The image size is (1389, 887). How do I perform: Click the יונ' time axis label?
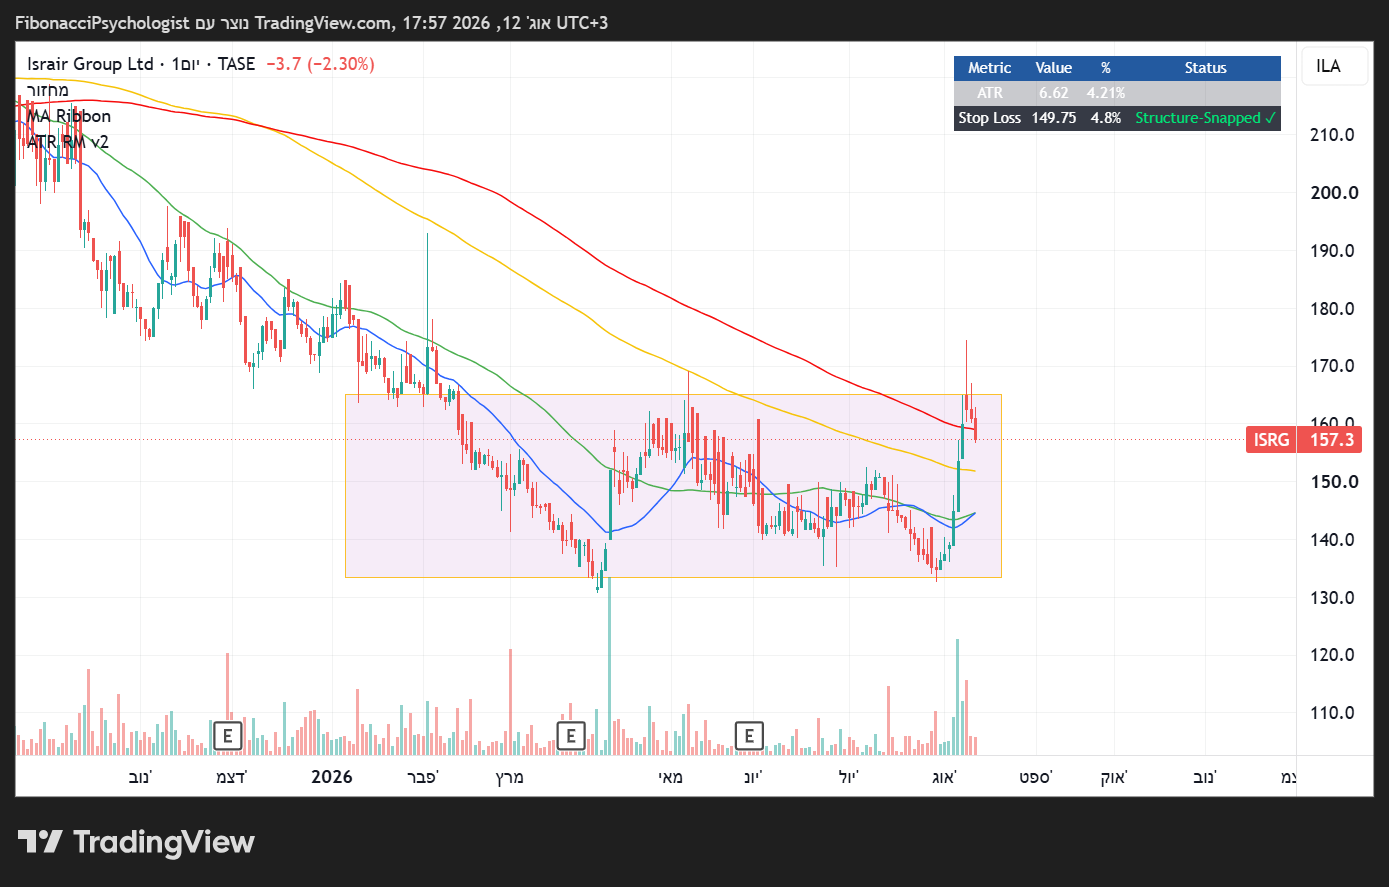coord(752,777)
